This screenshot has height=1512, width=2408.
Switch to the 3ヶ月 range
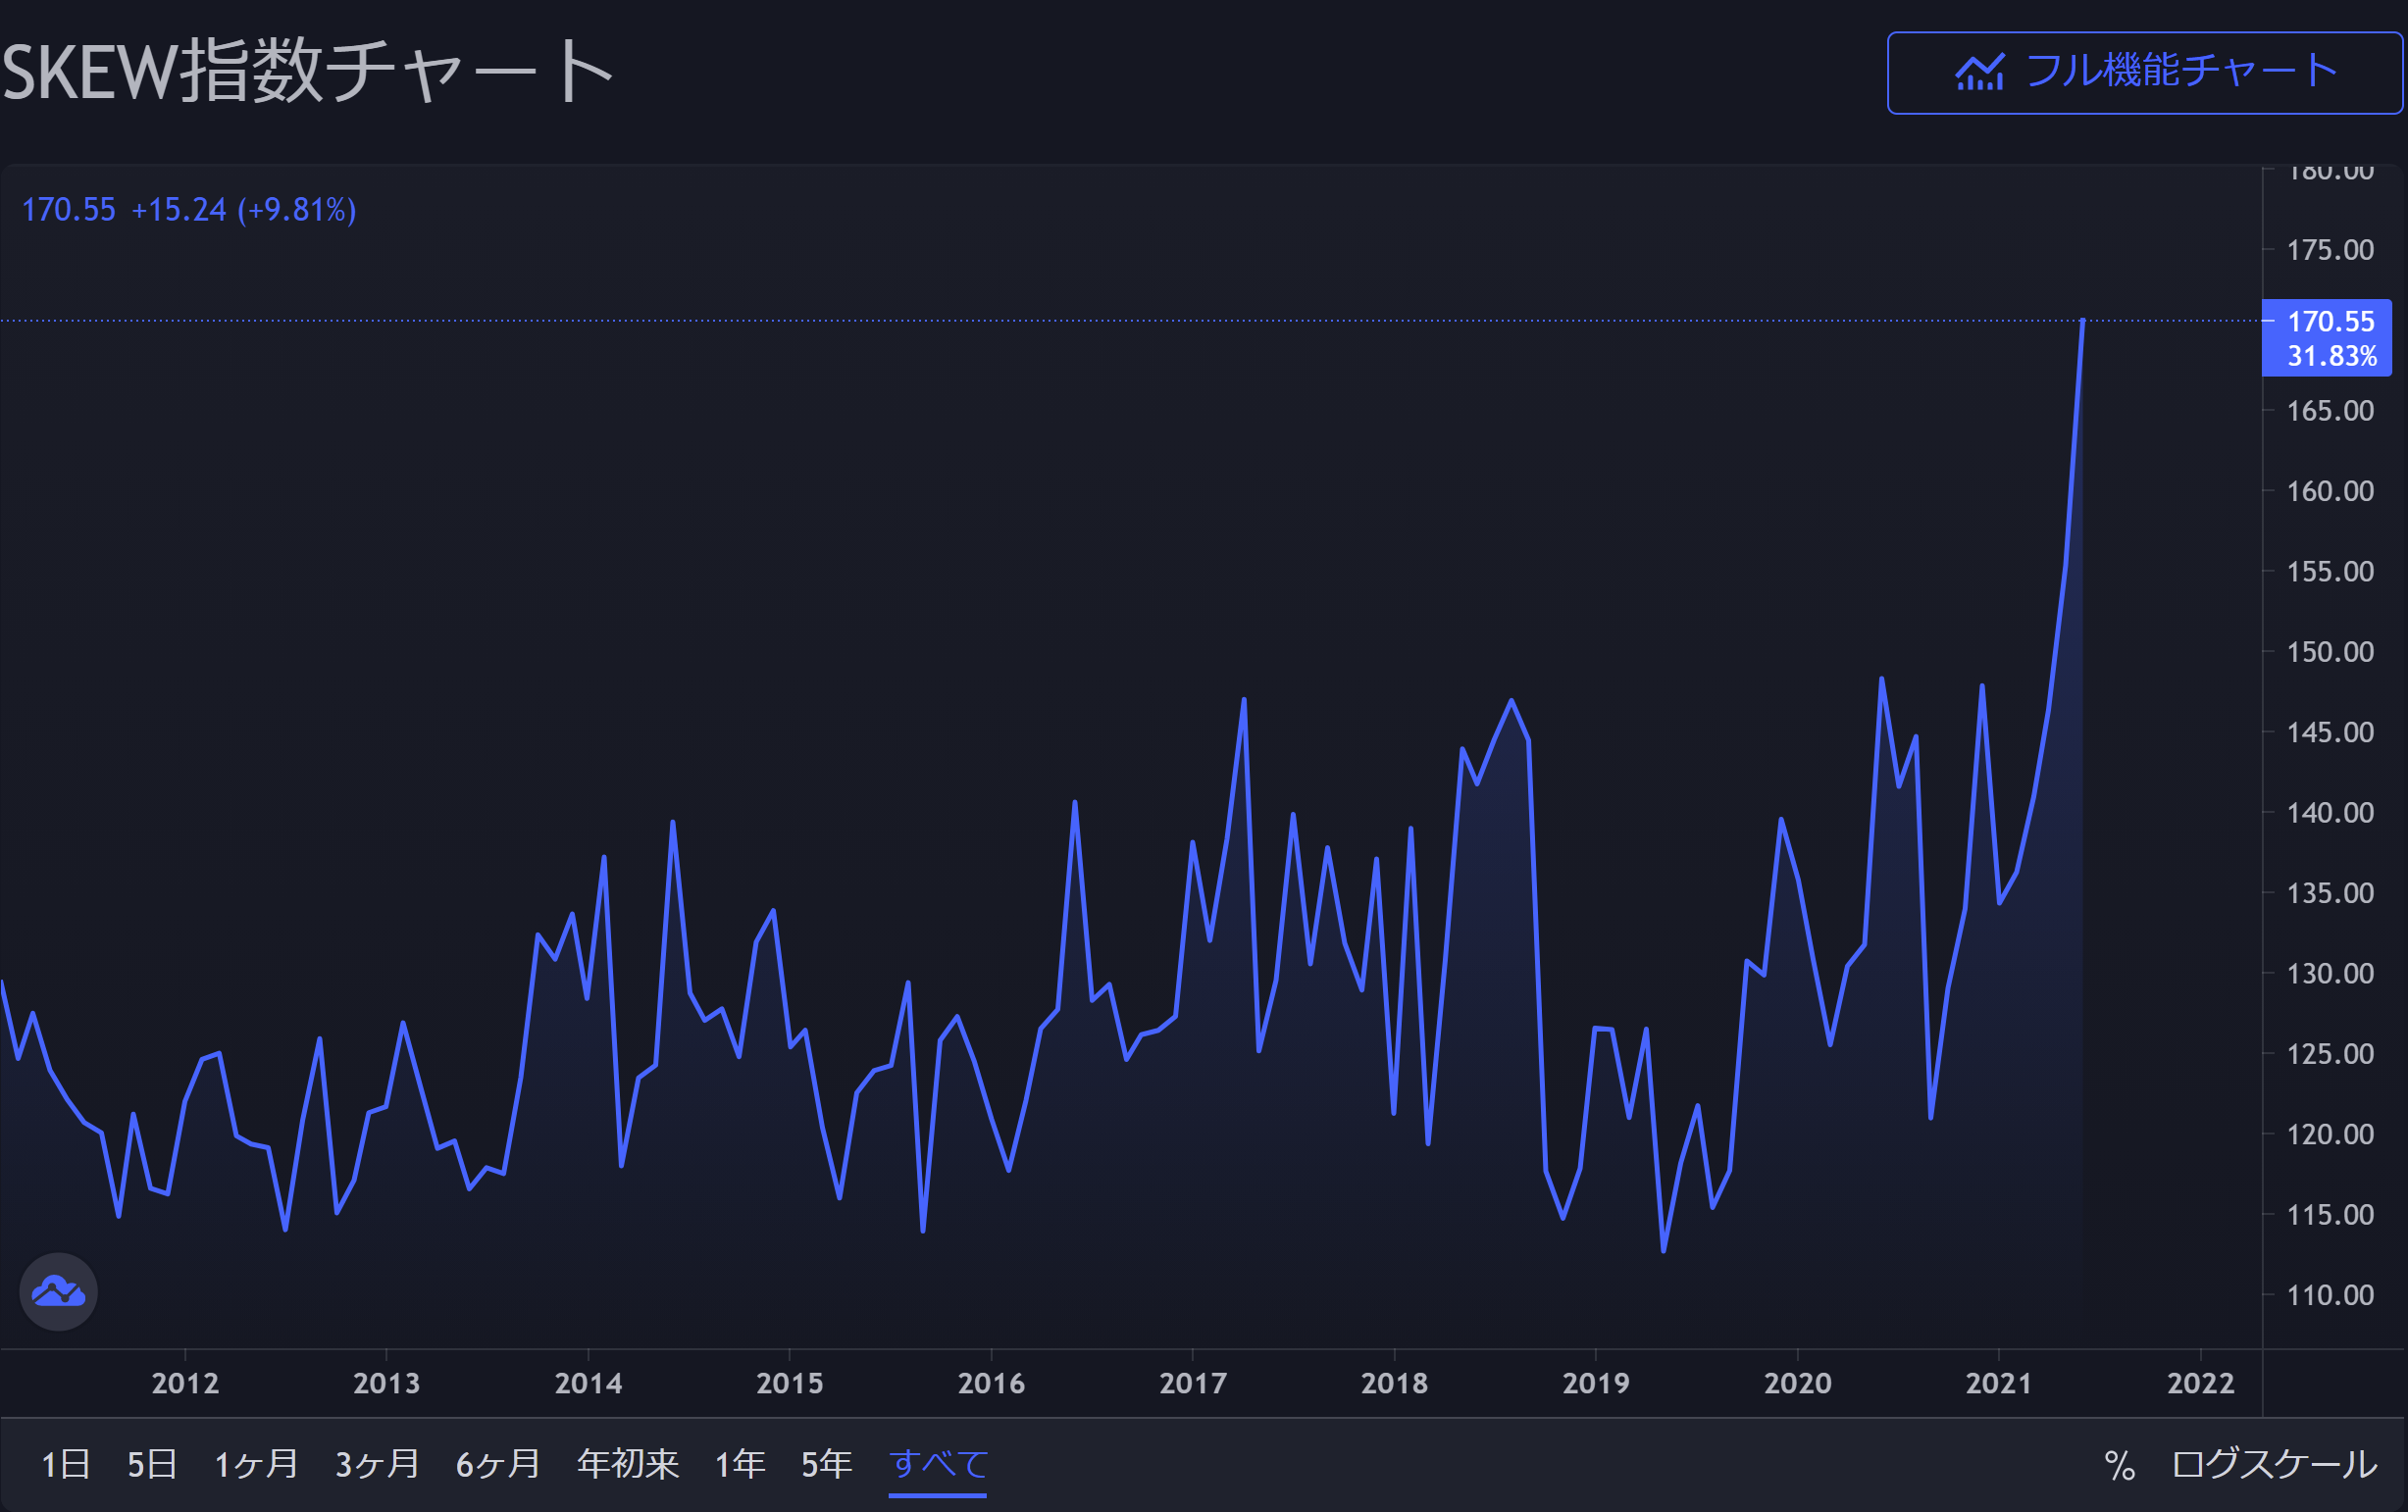point(377,1464)
